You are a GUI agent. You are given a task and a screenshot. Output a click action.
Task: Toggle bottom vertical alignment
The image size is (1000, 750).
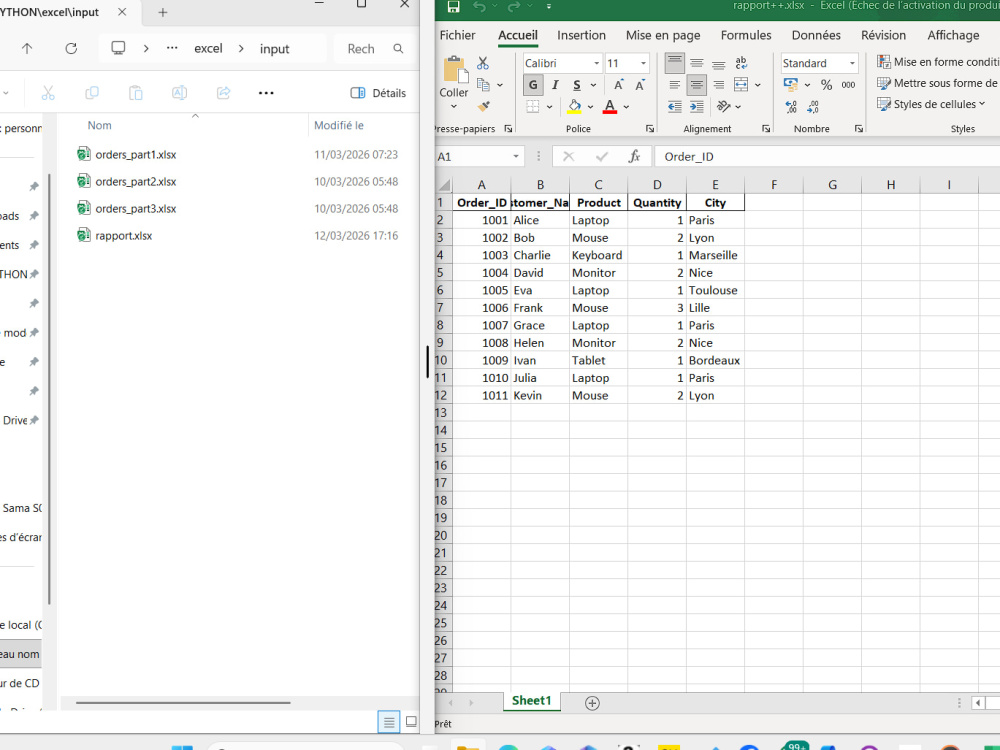(719, 63)
